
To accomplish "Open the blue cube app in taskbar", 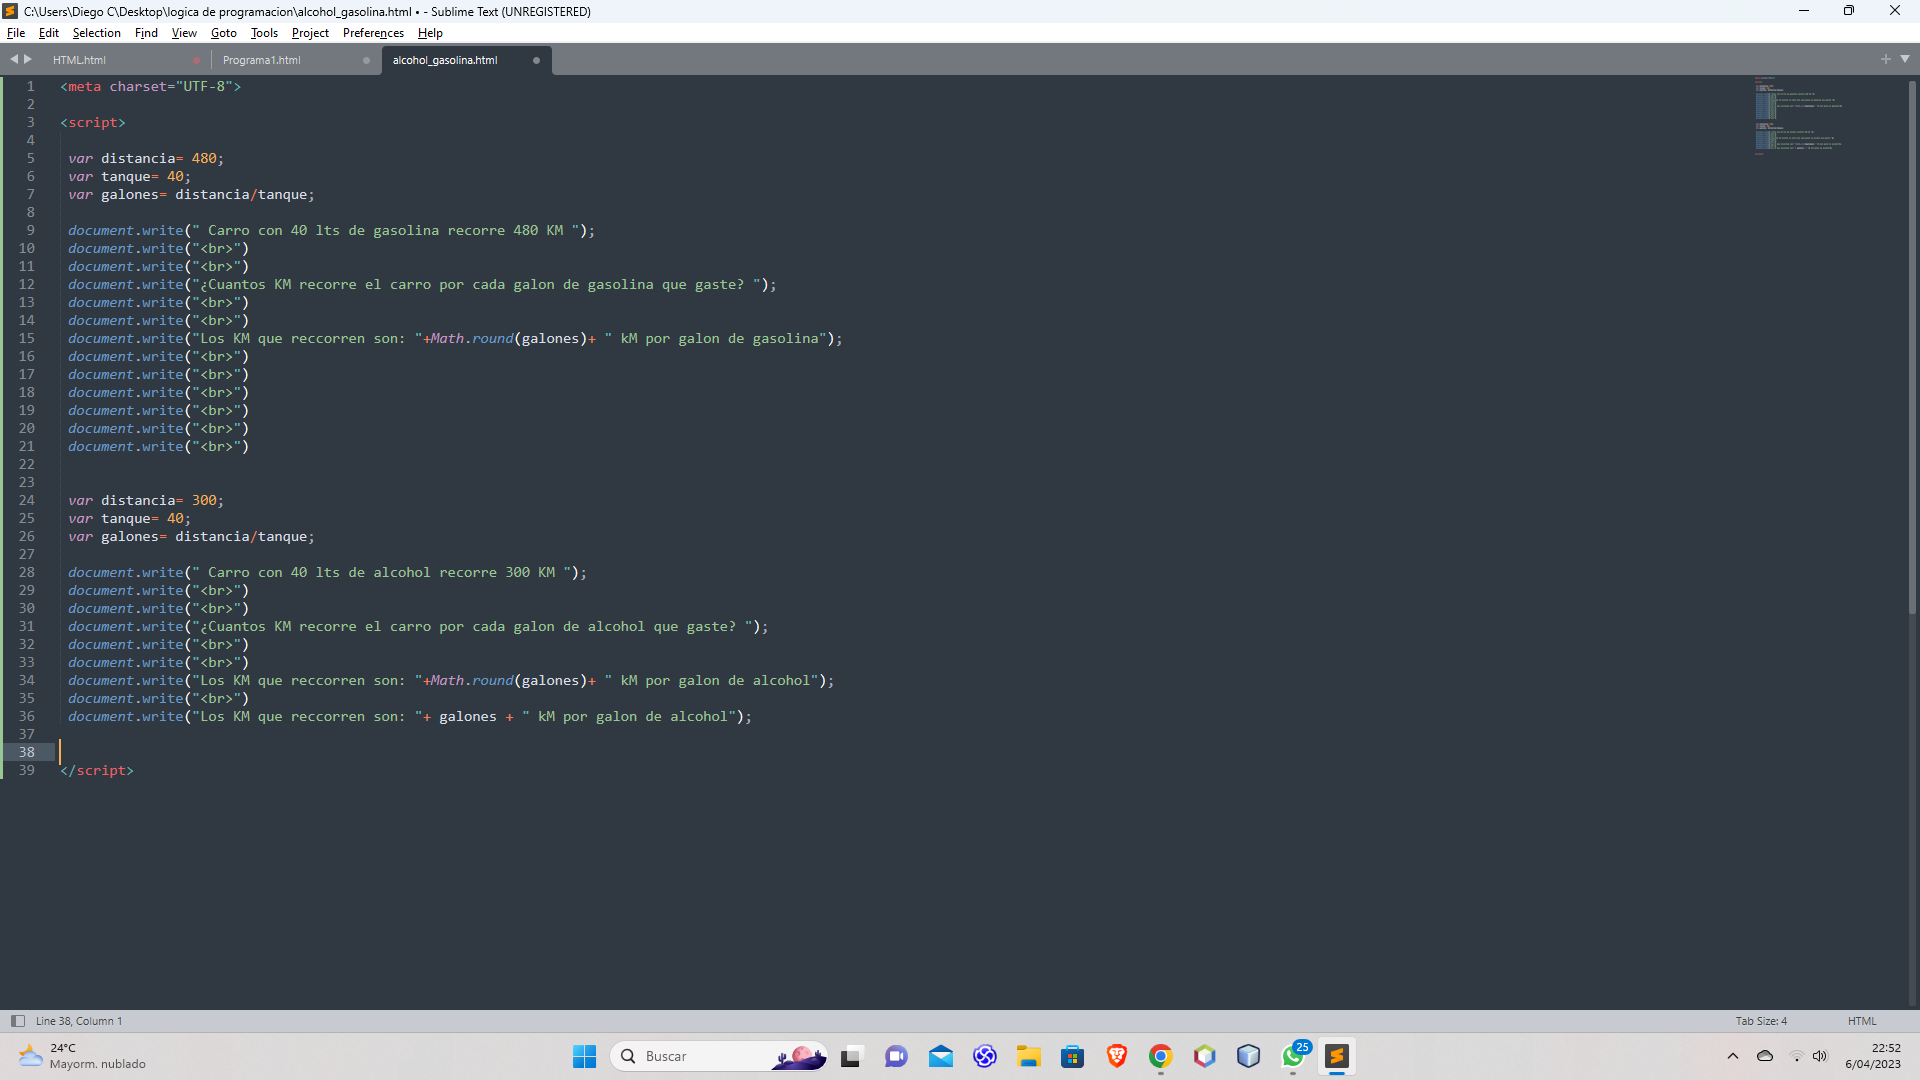I will 1249,1056.
